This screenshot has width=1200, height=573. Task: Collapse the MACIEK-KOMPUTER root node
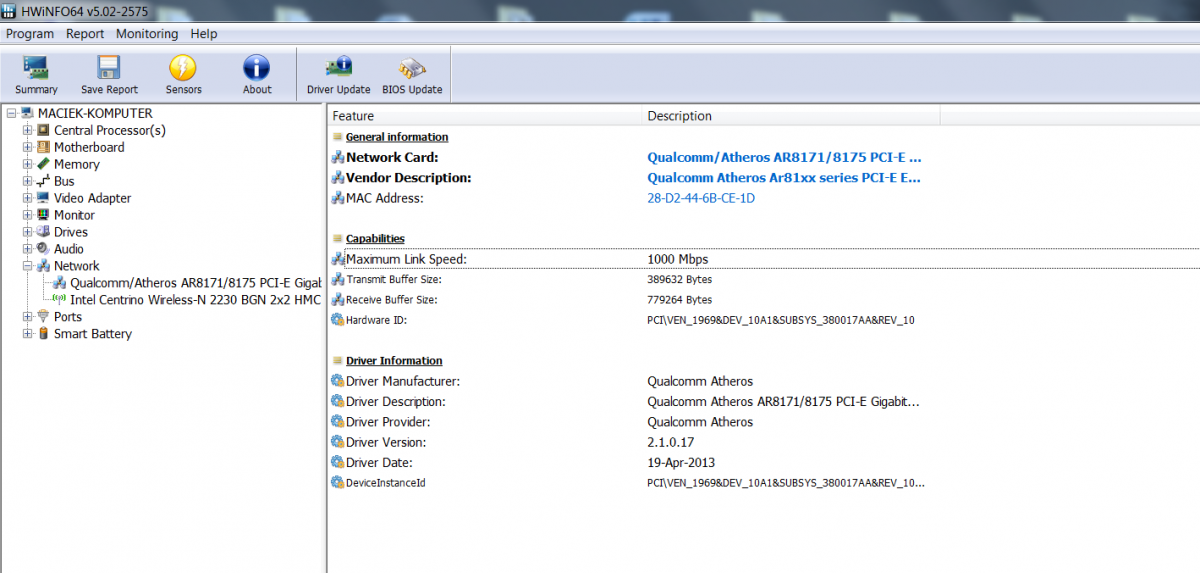[x=11, y=113]
